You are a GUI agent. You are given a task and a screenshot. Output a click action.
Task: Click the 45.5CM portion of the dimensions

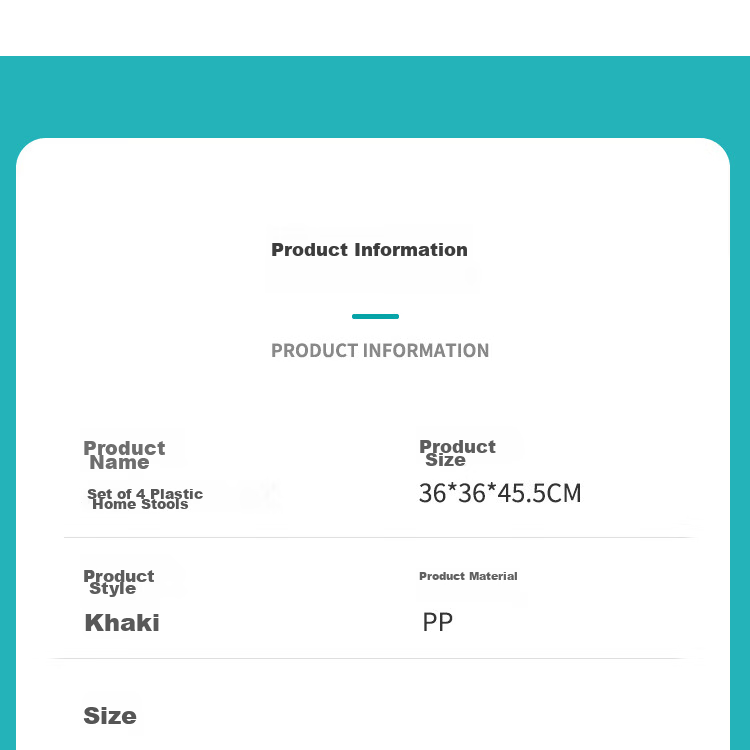(540, 493)
